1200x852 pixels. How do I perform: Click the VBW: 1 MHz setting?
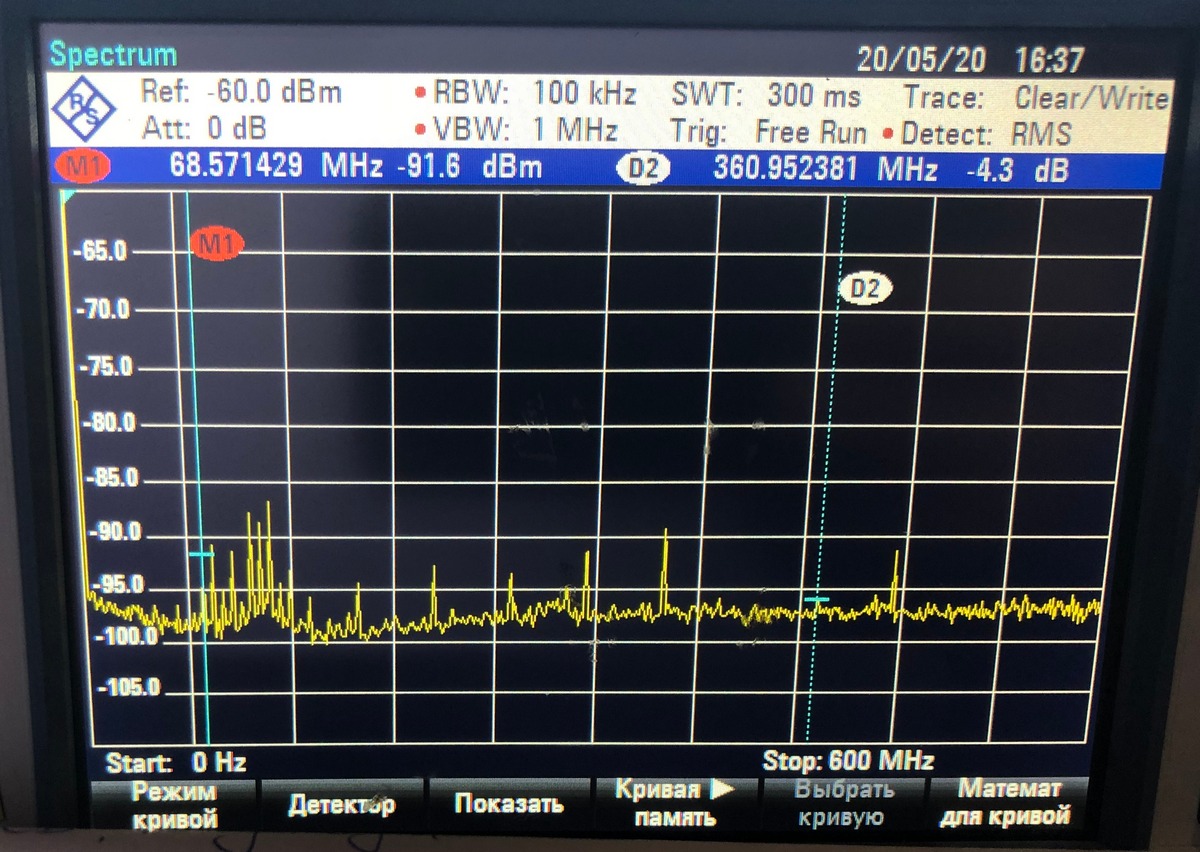point(516,131)
